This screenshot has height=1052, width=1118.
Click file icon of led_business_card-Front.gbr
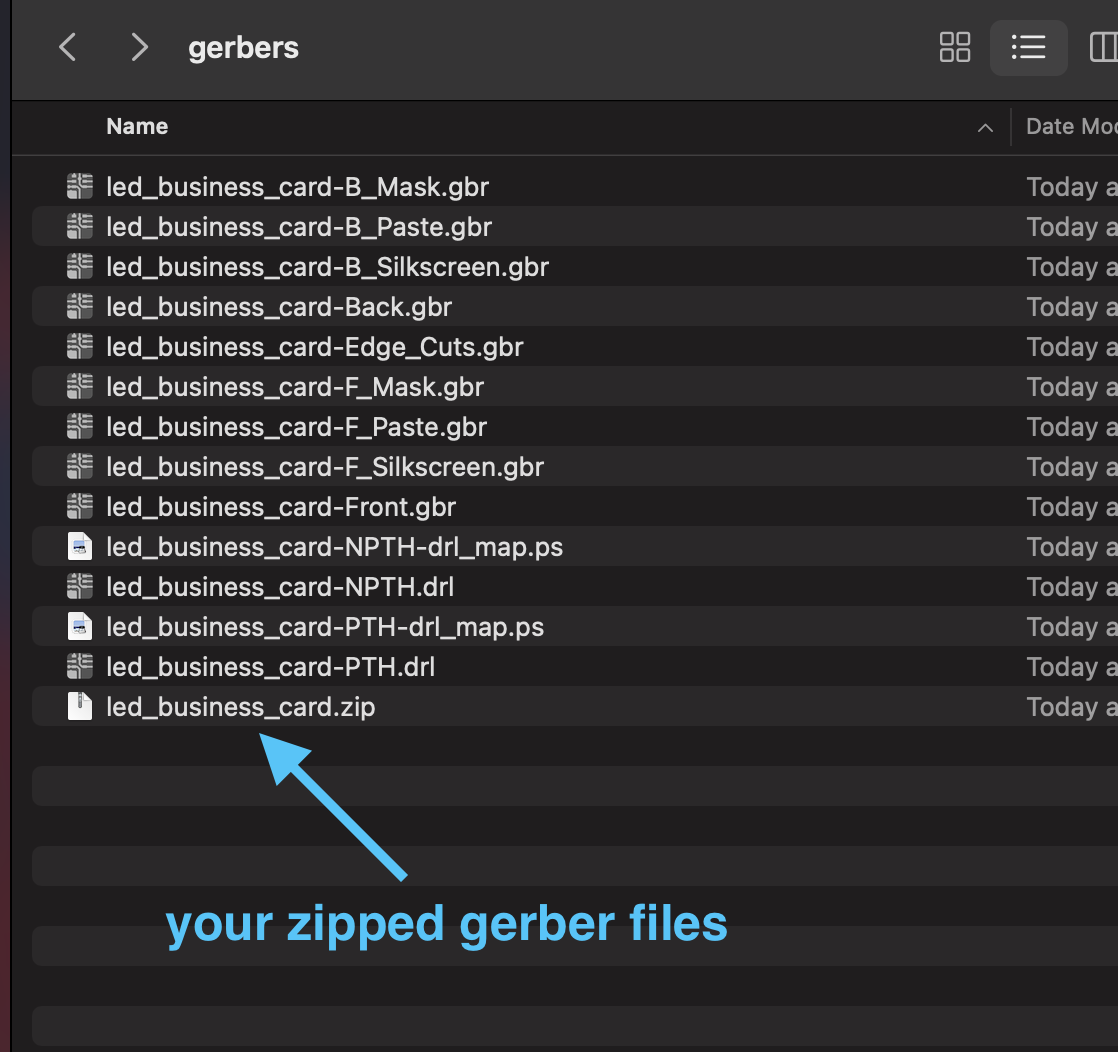[x=80, y=506]
